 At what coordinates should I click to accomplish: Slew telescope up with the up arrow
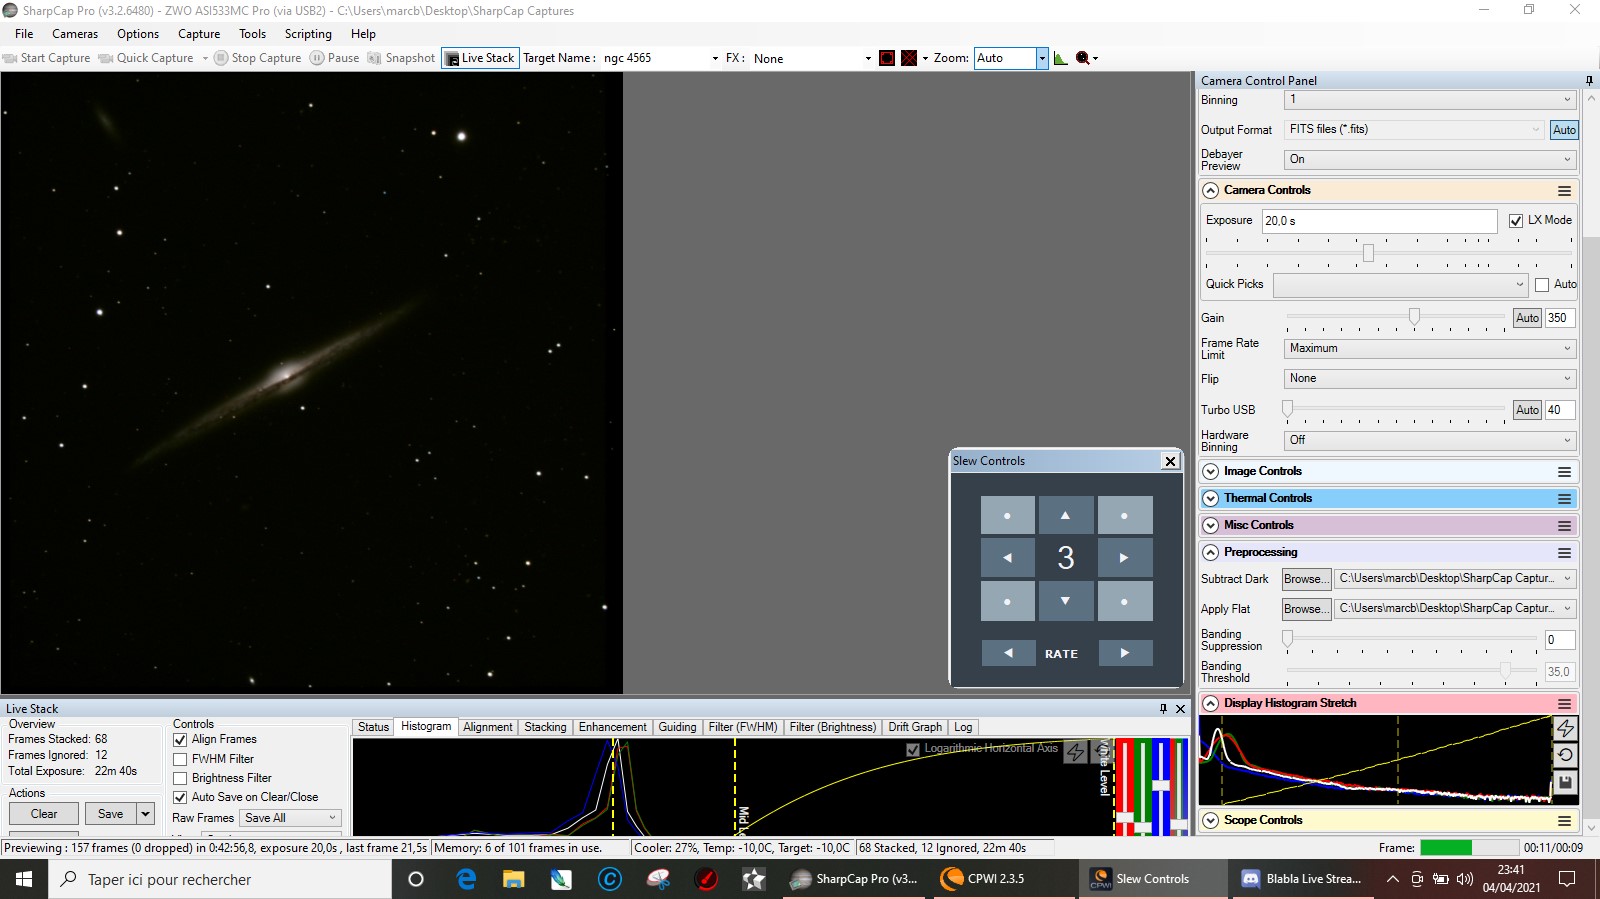(x=1065, y=515)
